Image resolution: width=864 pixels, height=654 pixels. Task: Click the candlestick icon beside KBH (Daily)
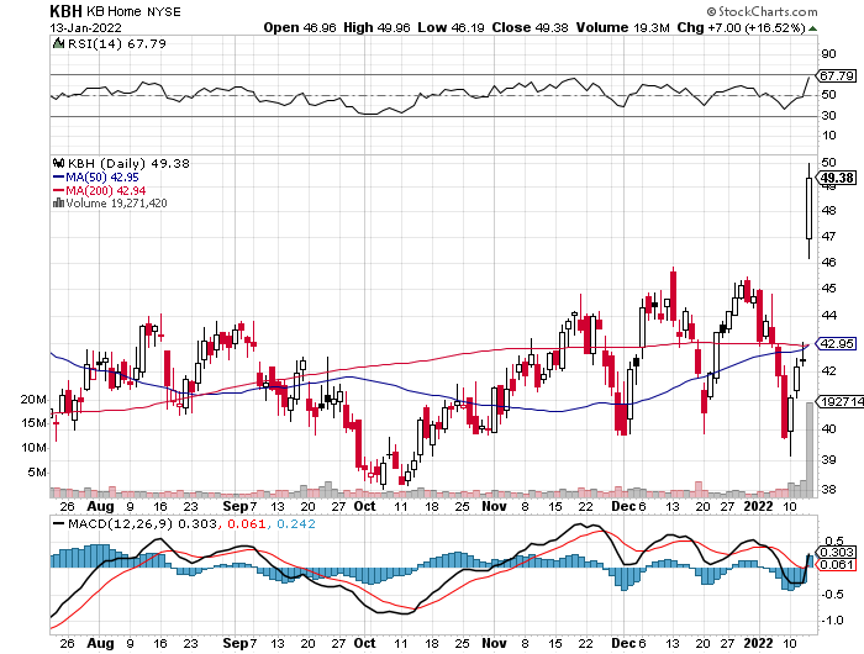coord(58,164)
